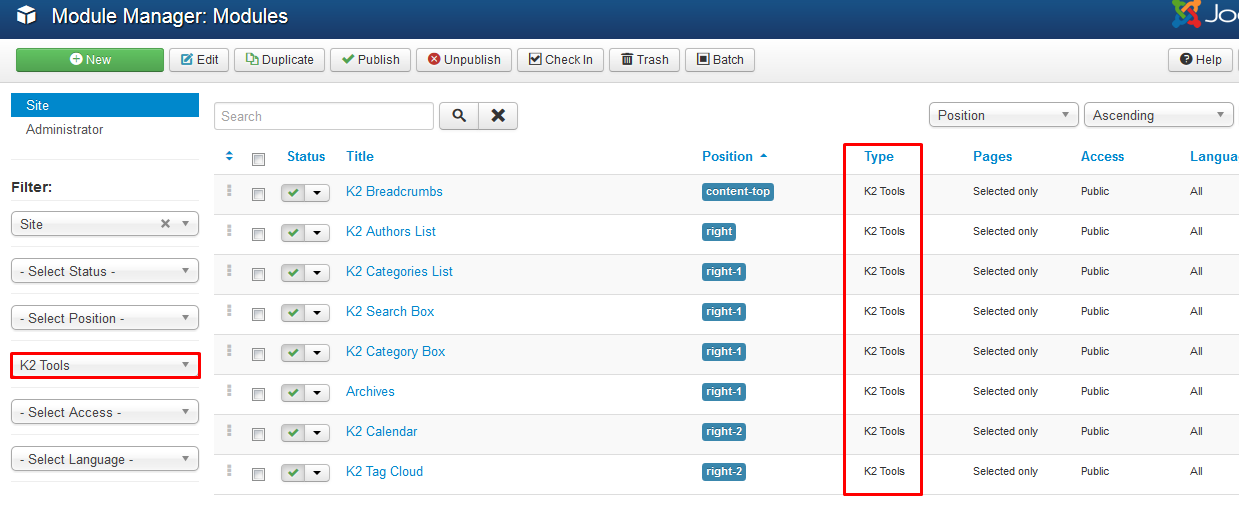Open the Select Position filter dropdown
Viewport: 1239px width, 509px height.
(105, 318)
